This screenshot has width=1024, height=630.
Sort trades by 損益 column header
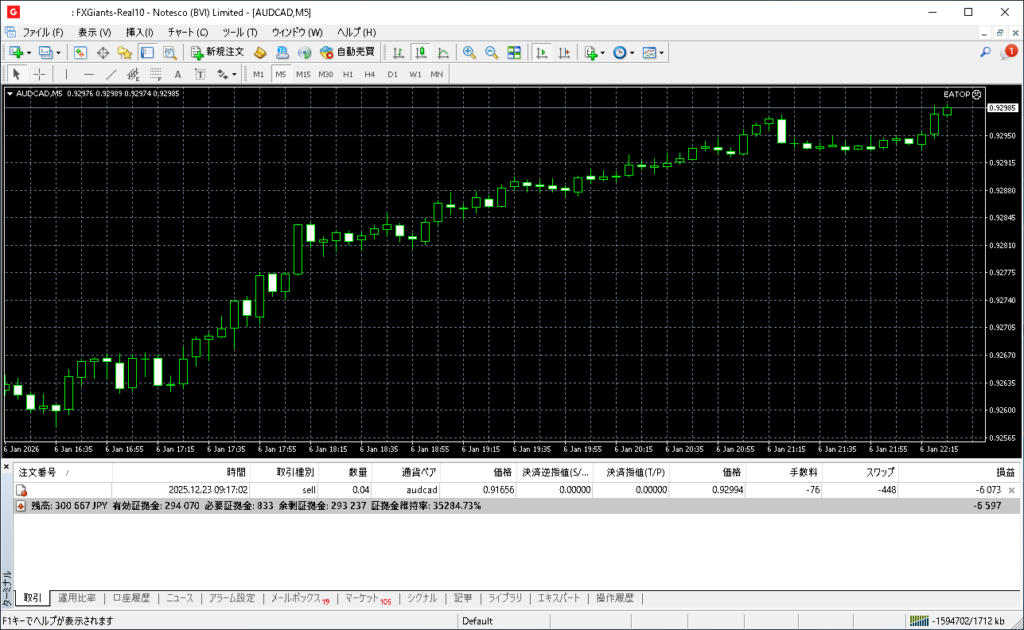tap(1004, 472)
